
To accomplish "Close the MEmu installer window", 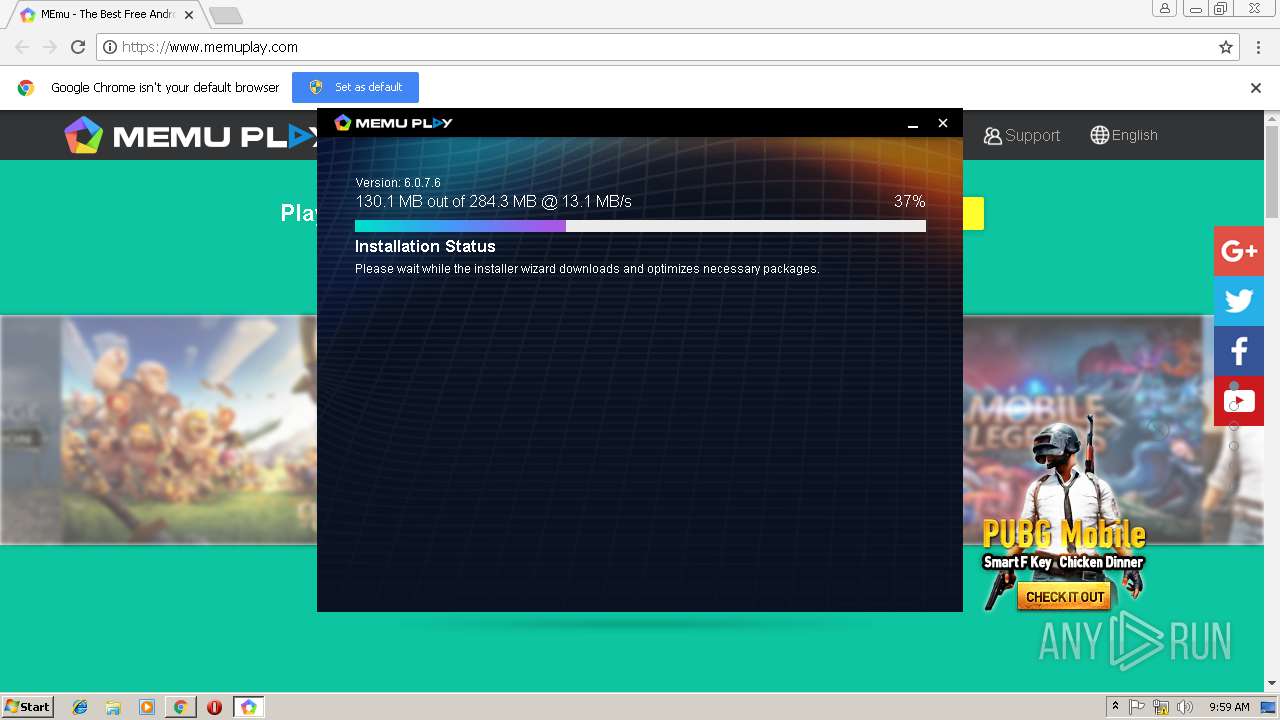I will pos(942,123).
